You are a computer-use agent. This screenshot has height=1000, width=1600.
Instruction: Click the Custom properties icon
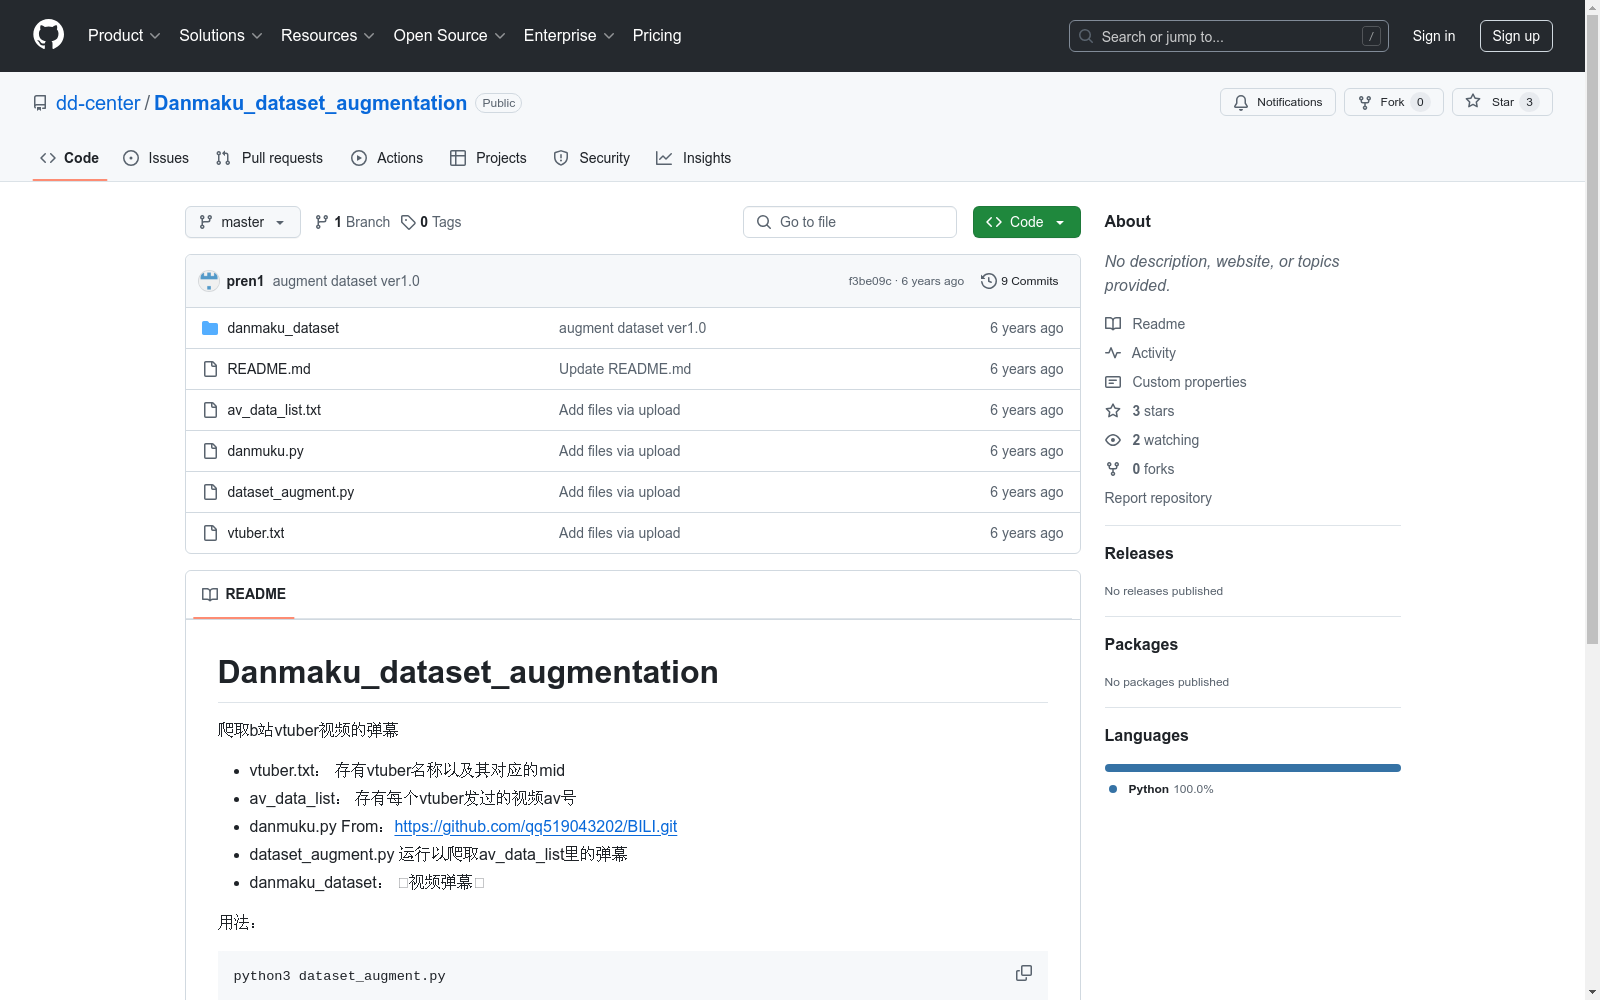[1113, 382]
